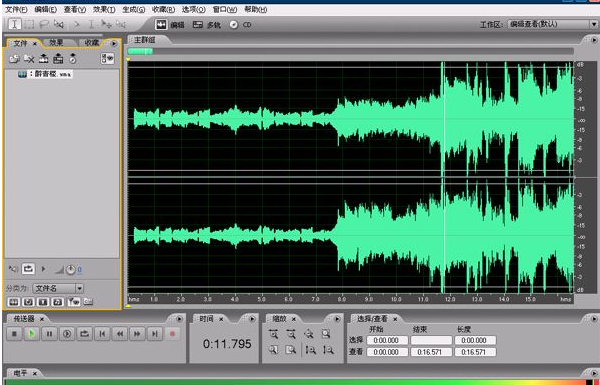This screenshot has width=600, height=385.
Task: Open the 选择/查看 panel flyout menu arrow
Action: tap(594, 319)
